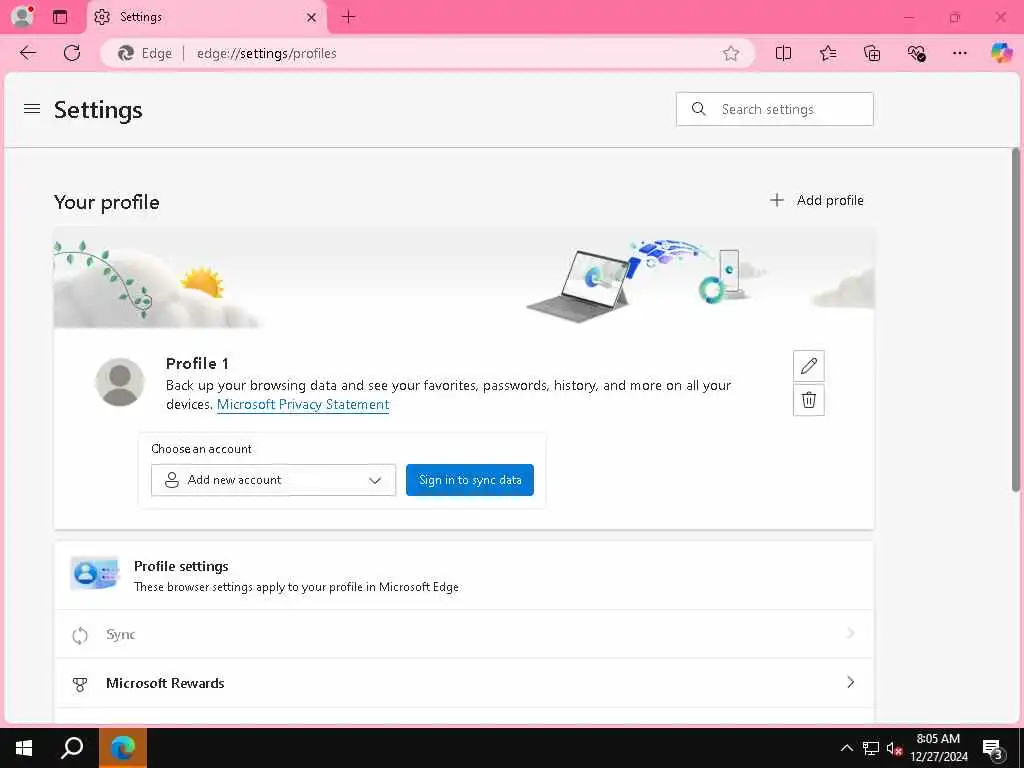Close the Settings tab
Viewport: 1024px width, 768px height.
312,18
